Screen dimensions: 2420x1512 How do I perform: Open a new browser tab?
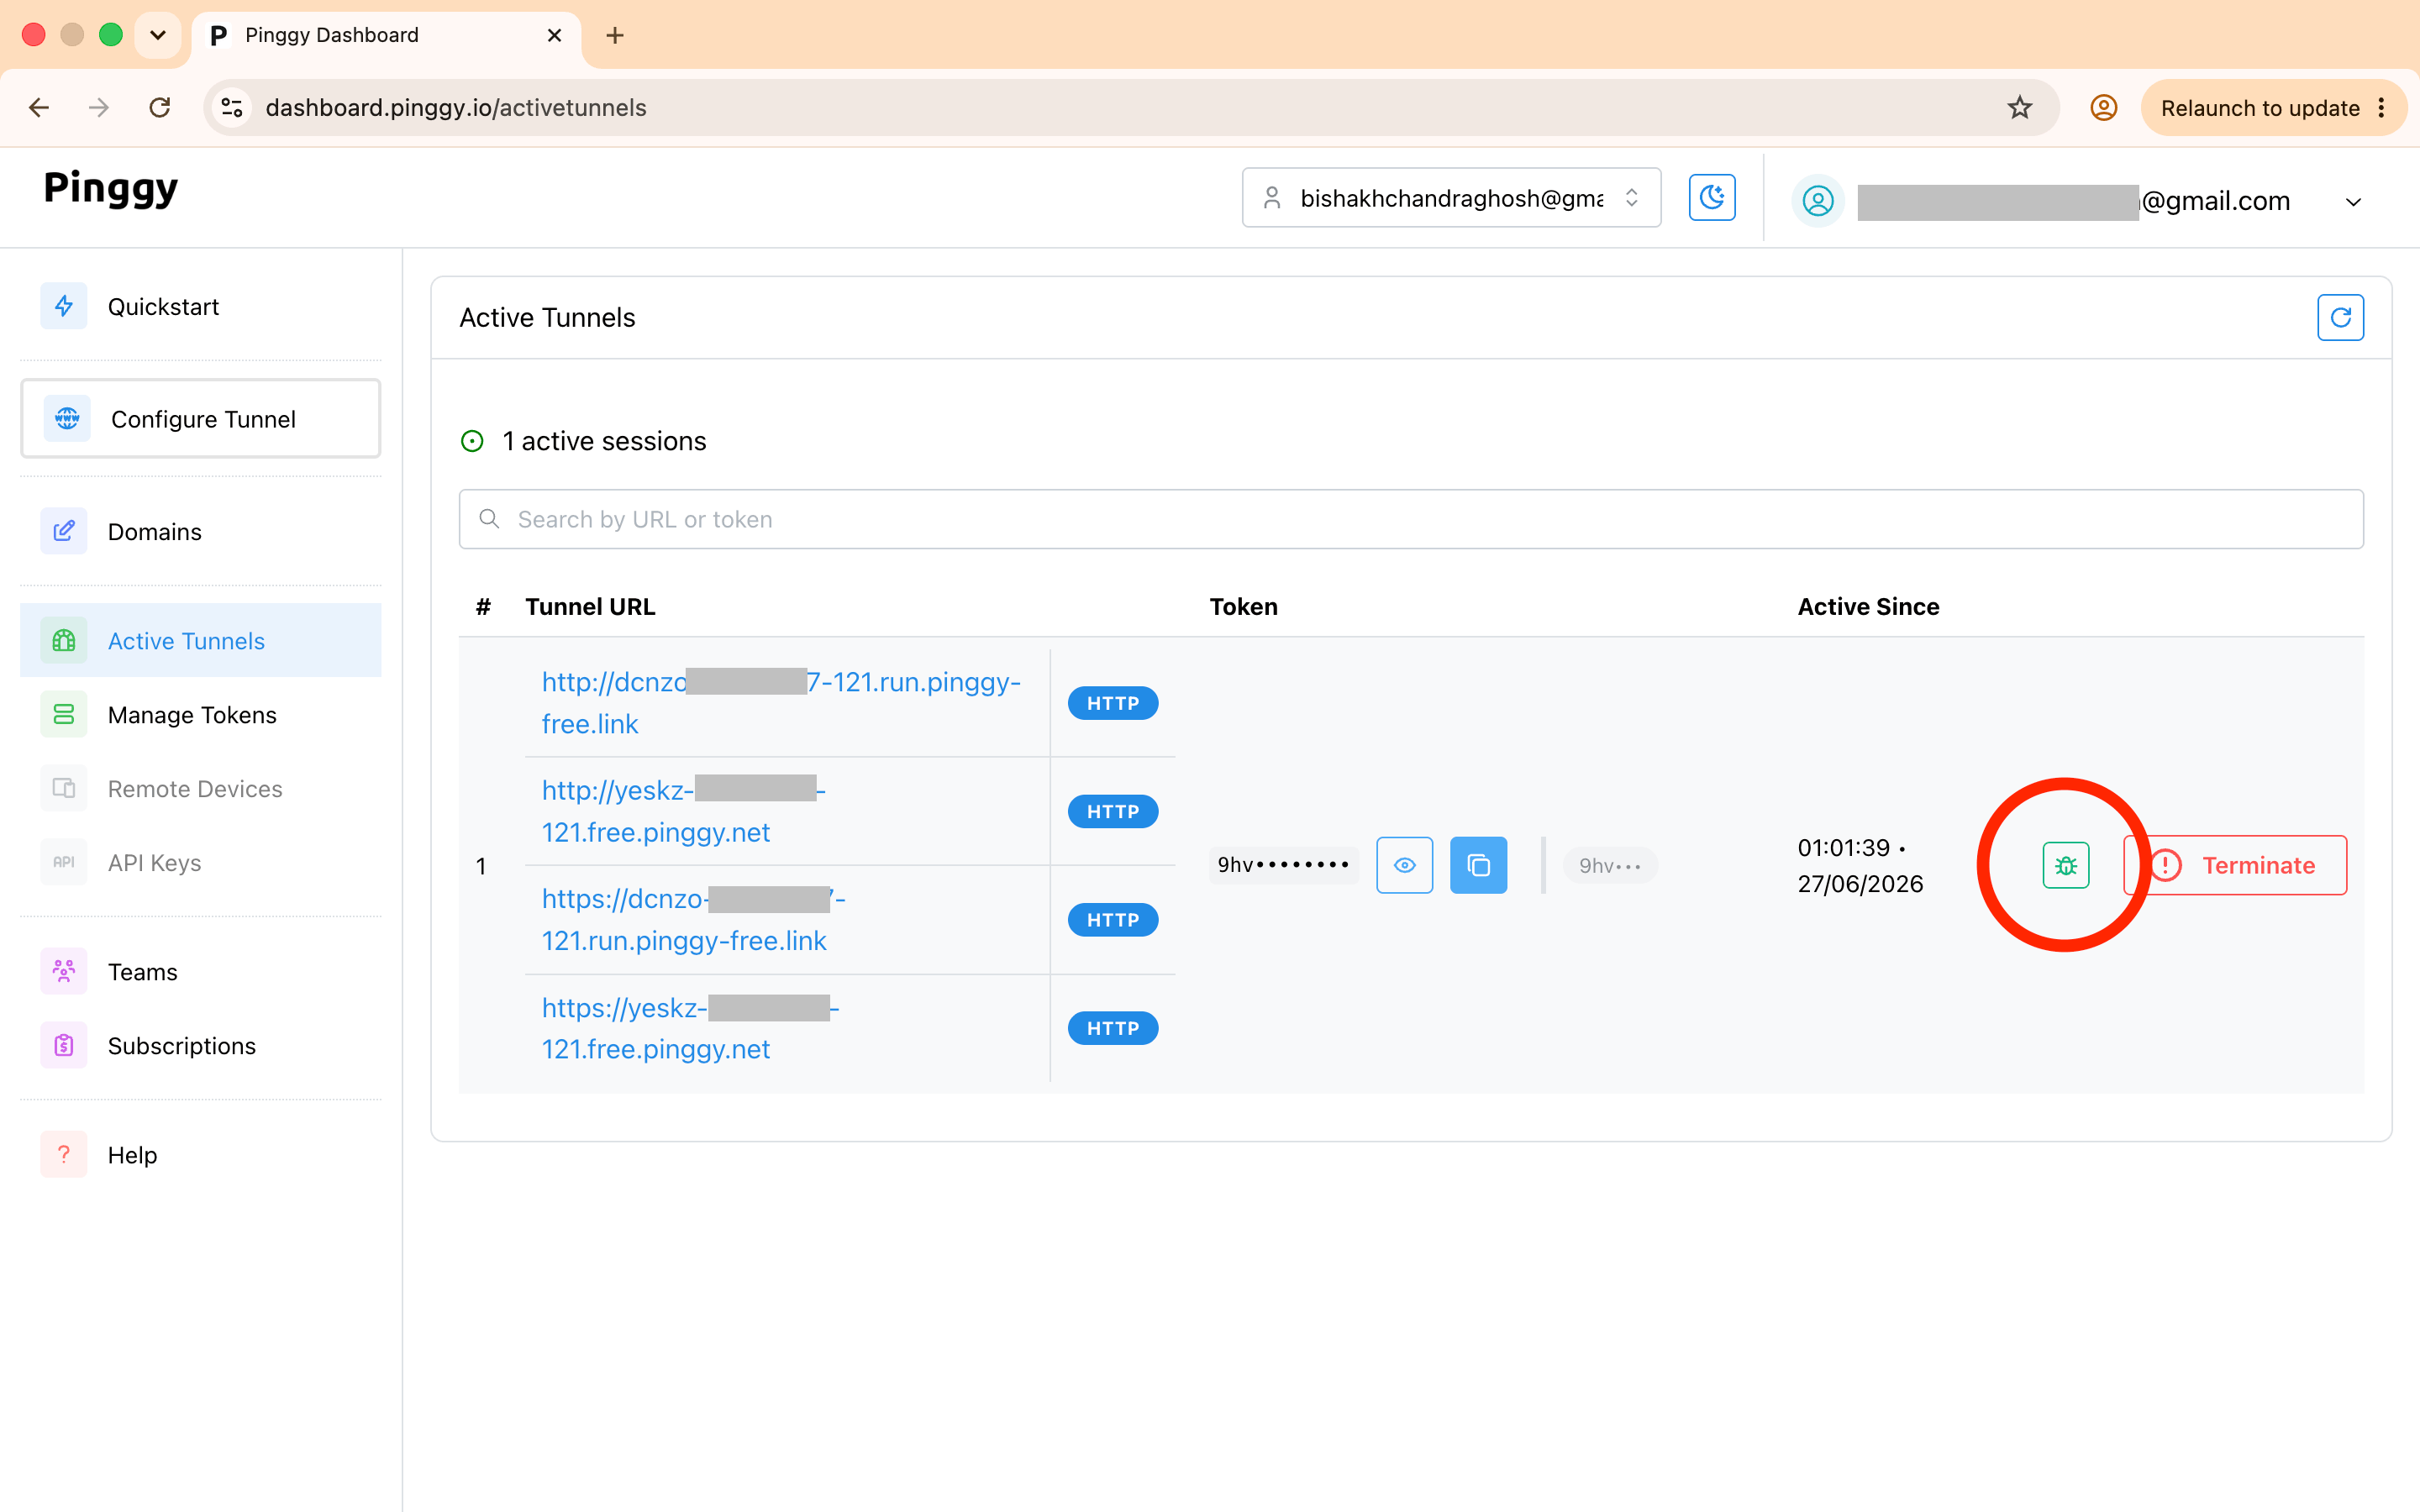[x=615, y=35]
